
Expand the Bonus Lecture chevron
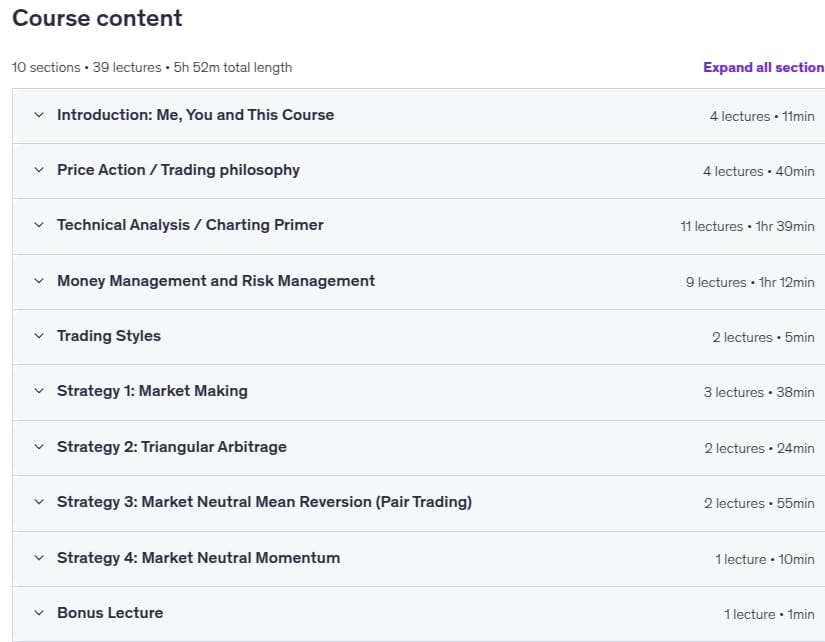click(x=39, y=613)
